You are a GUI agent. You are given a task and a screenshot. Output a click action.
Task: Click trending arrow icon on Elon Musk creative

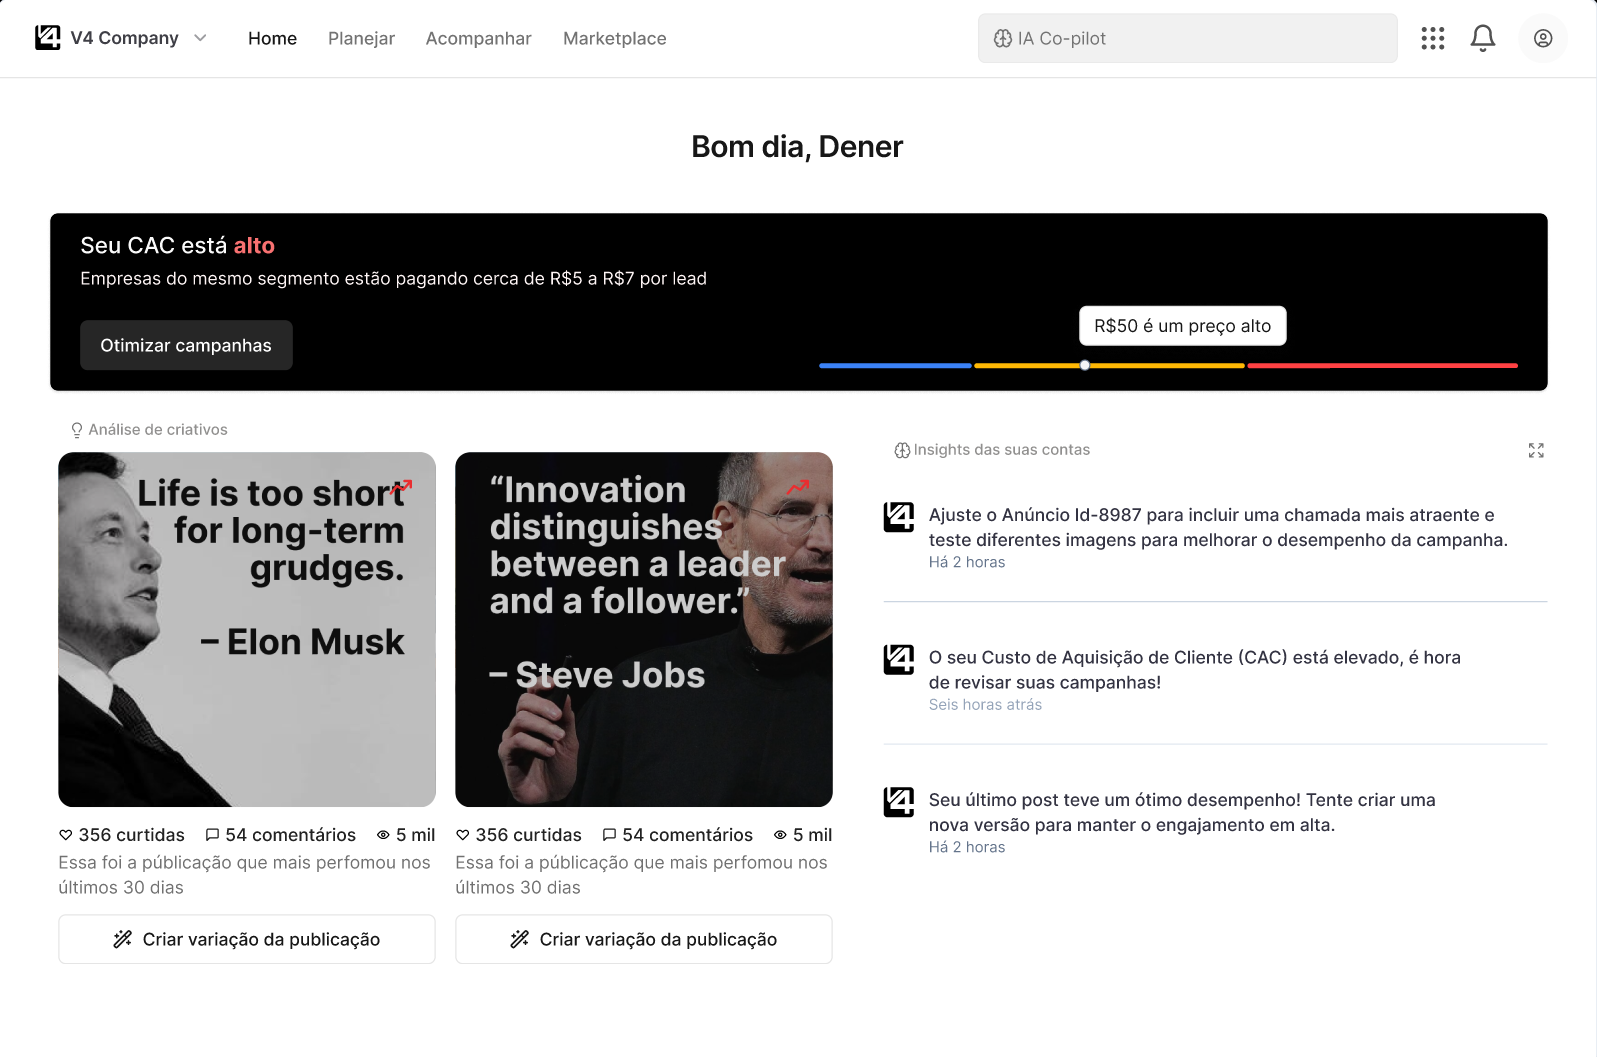point(401,488)
